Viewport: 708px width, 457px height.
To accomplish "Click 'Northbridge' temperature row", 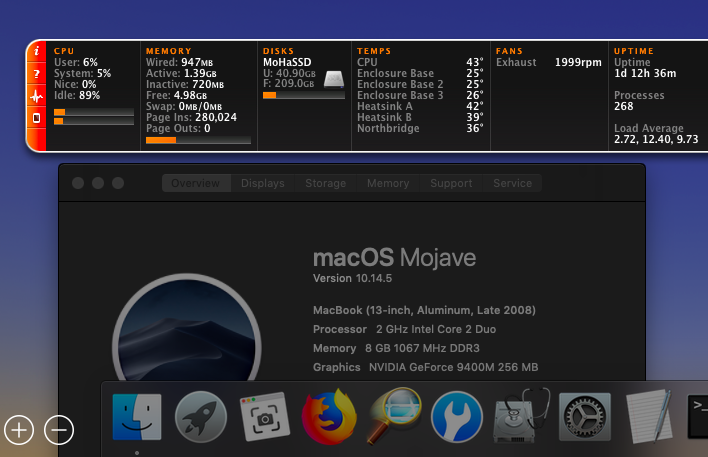I will click(420, 129).
